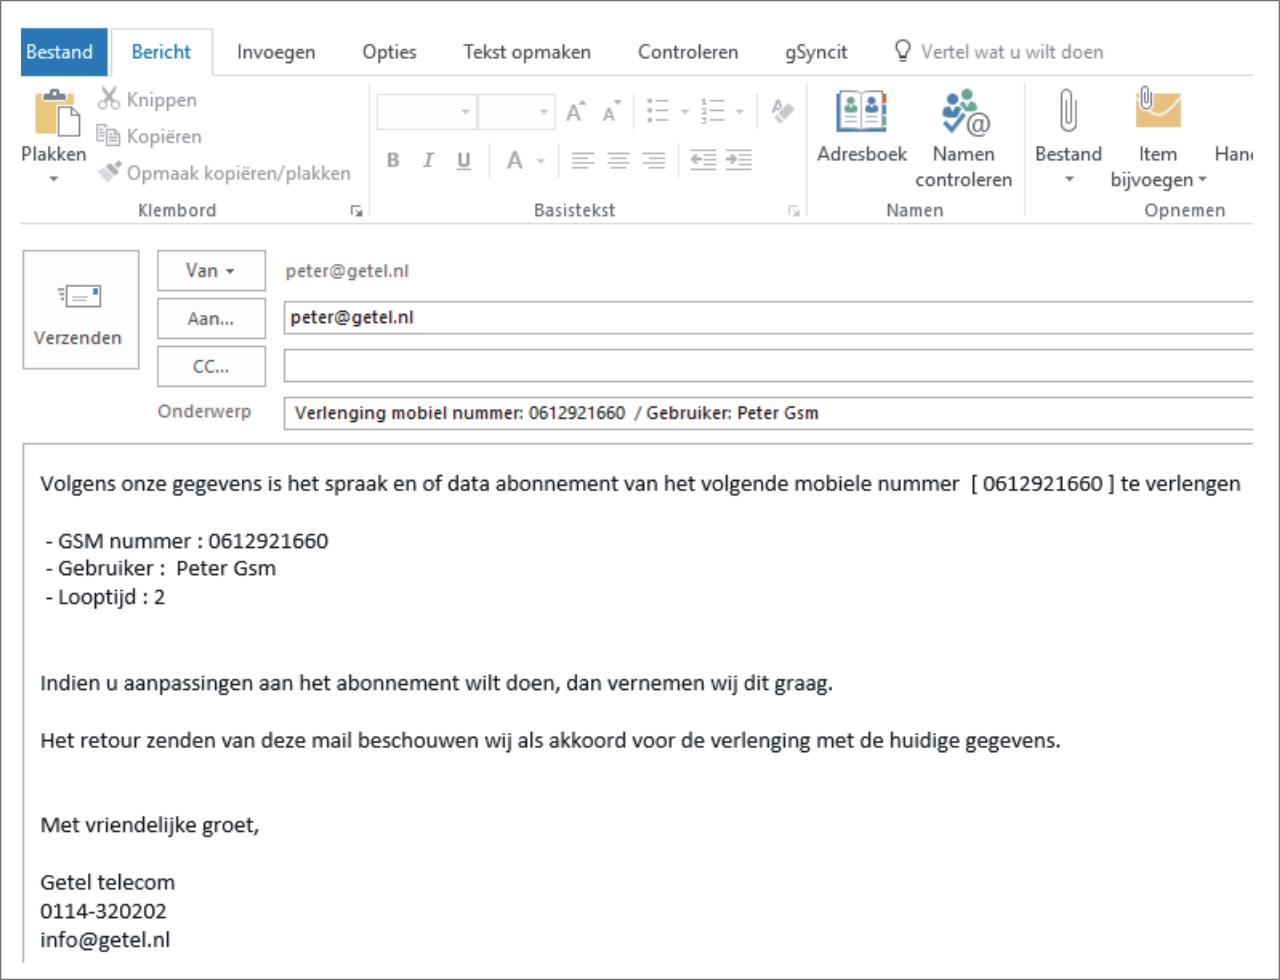Align text left
This screenshot has height=980, width=1280.
583,161
